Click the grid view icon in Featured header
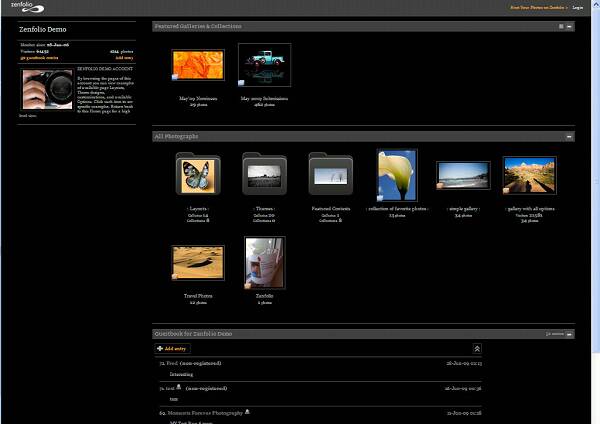The width and height of the screenshot is (600, 424). [x=561, y=26]
